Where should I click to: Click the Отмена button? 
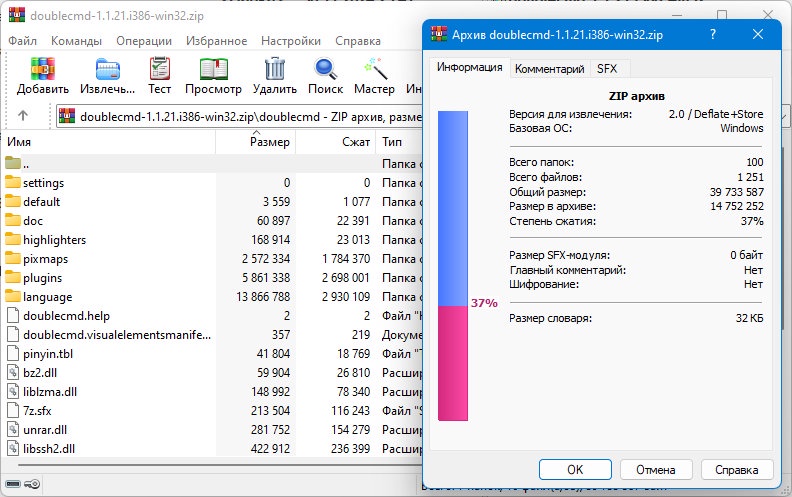[x=656, y=470]
